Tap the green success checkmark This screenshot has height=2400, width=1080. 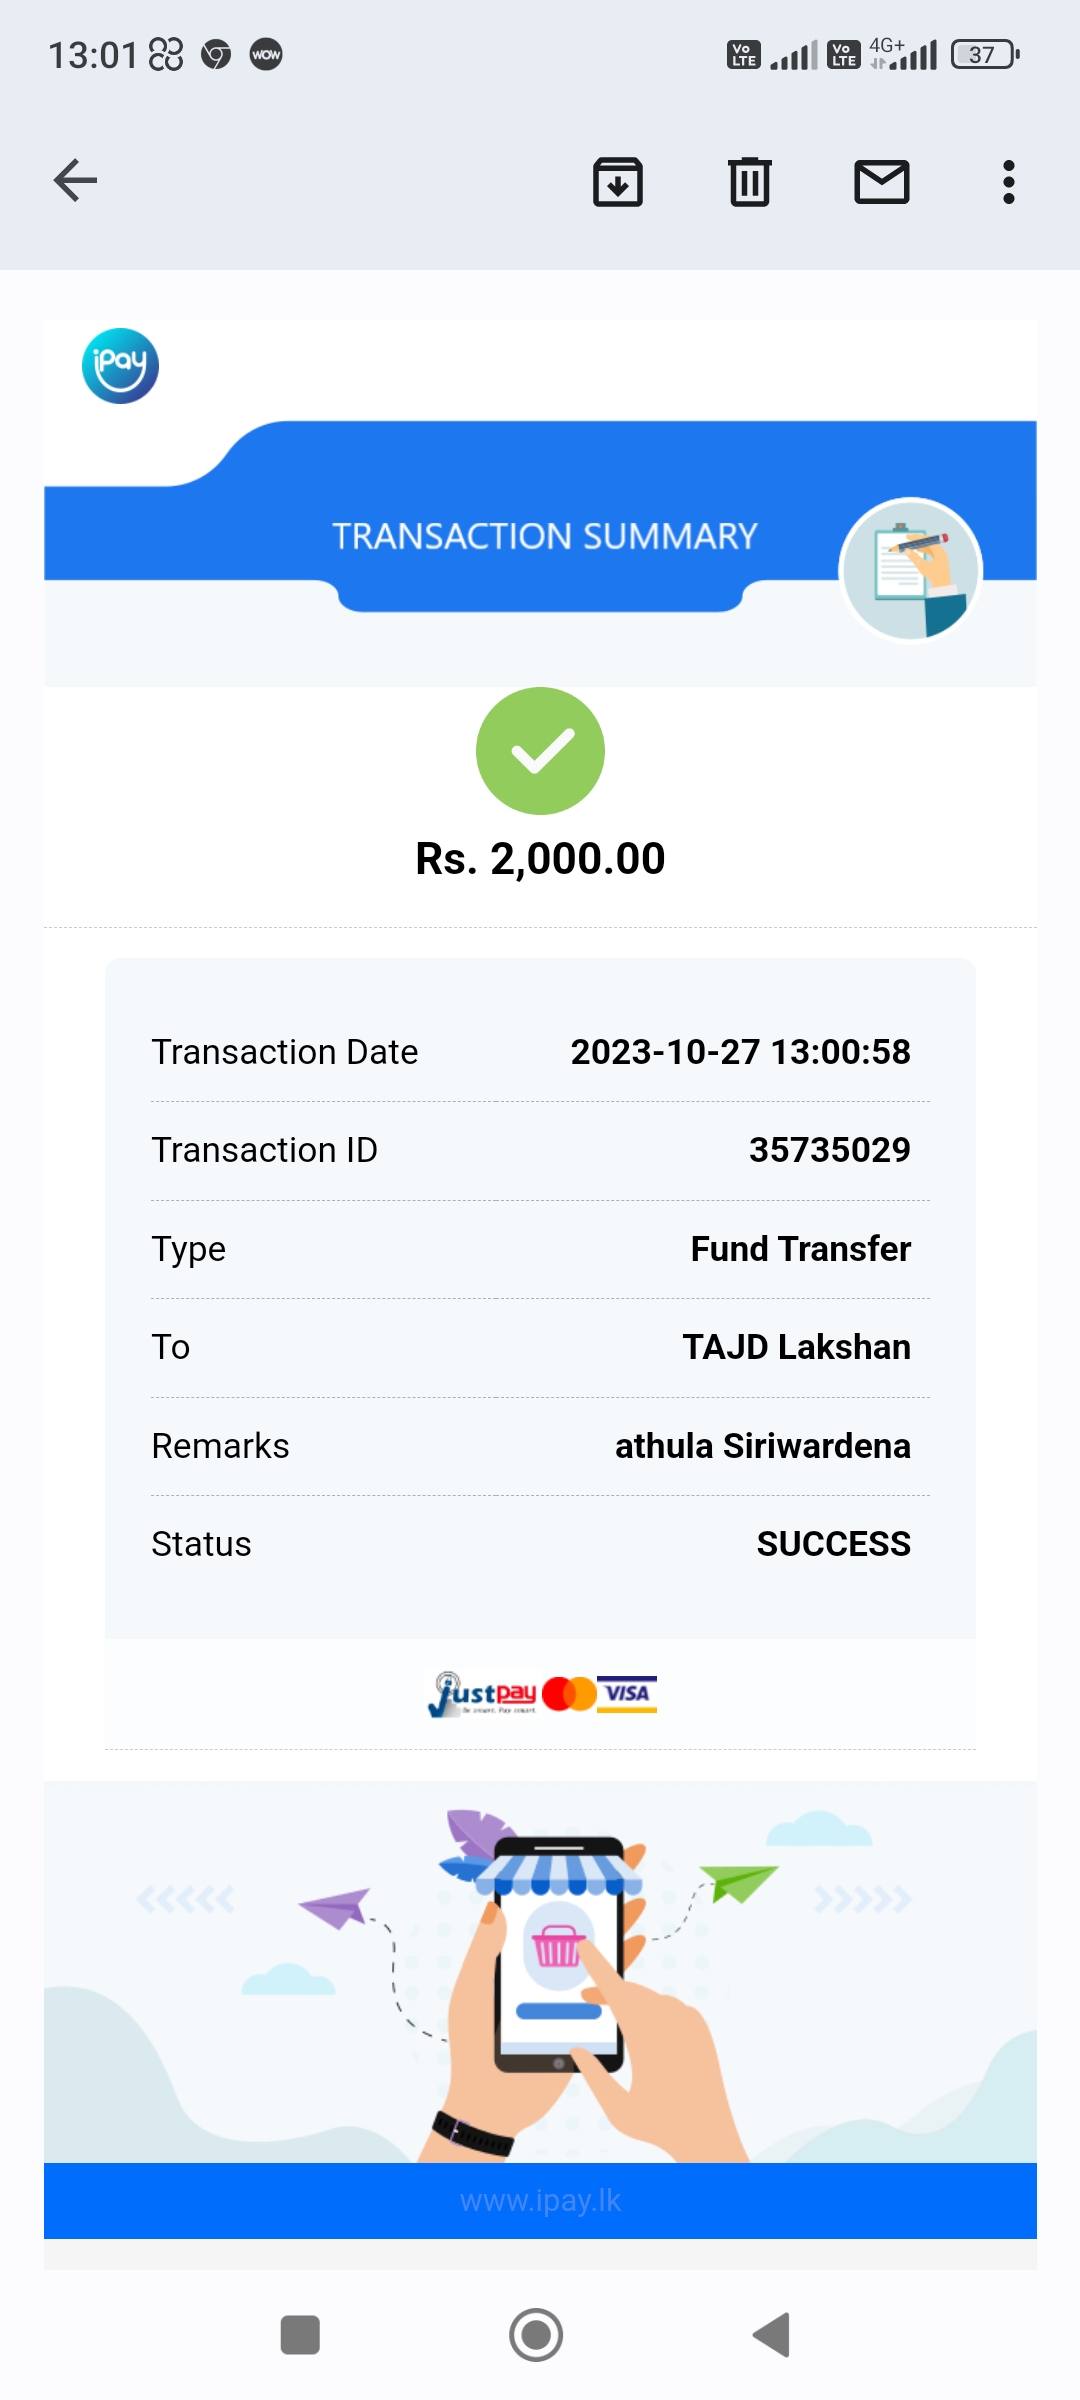tap(540, 751)
